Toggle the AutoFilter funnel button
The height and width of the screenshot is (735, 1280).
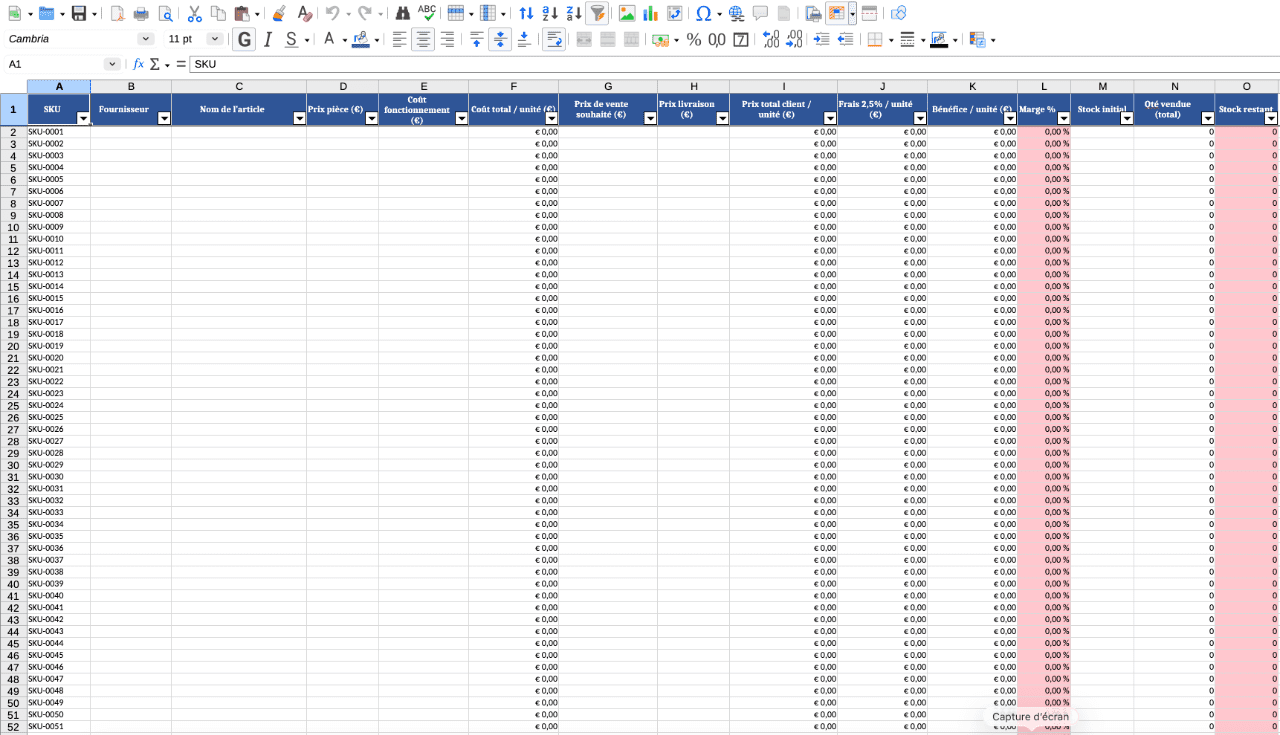tap(597, 13)
